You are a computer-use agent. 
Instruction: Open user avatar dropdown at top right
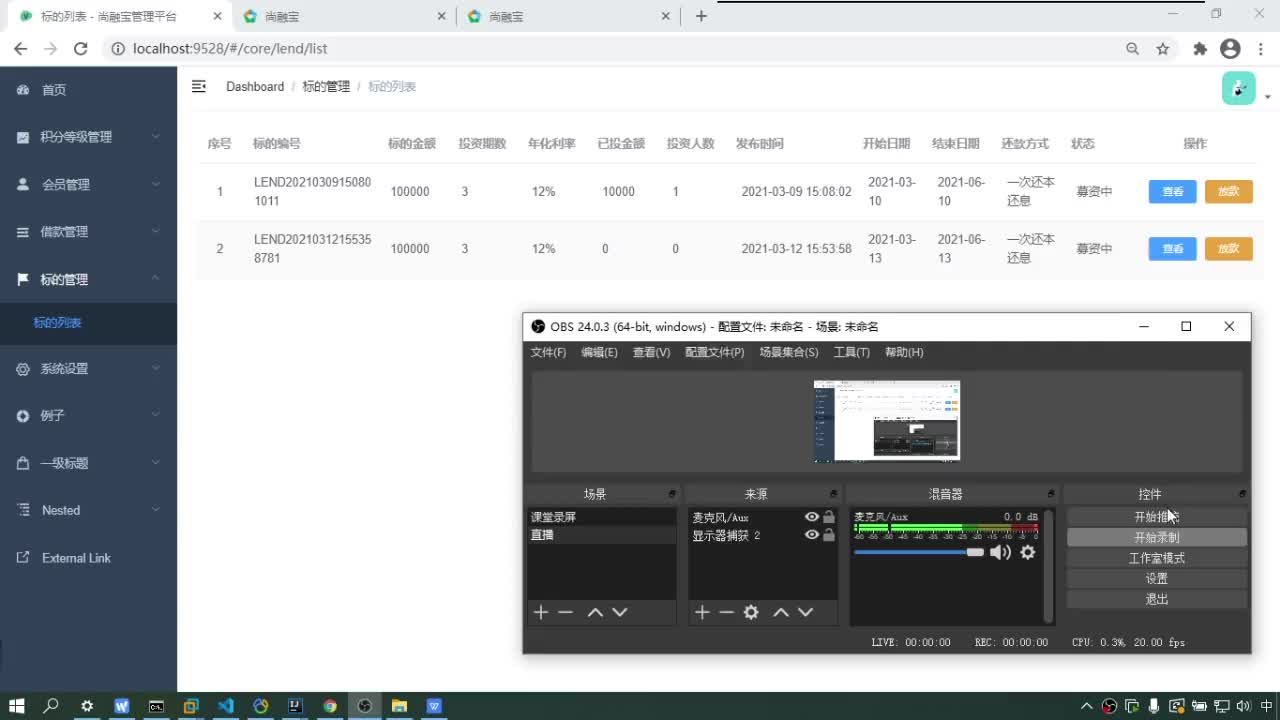[1246, 88]
